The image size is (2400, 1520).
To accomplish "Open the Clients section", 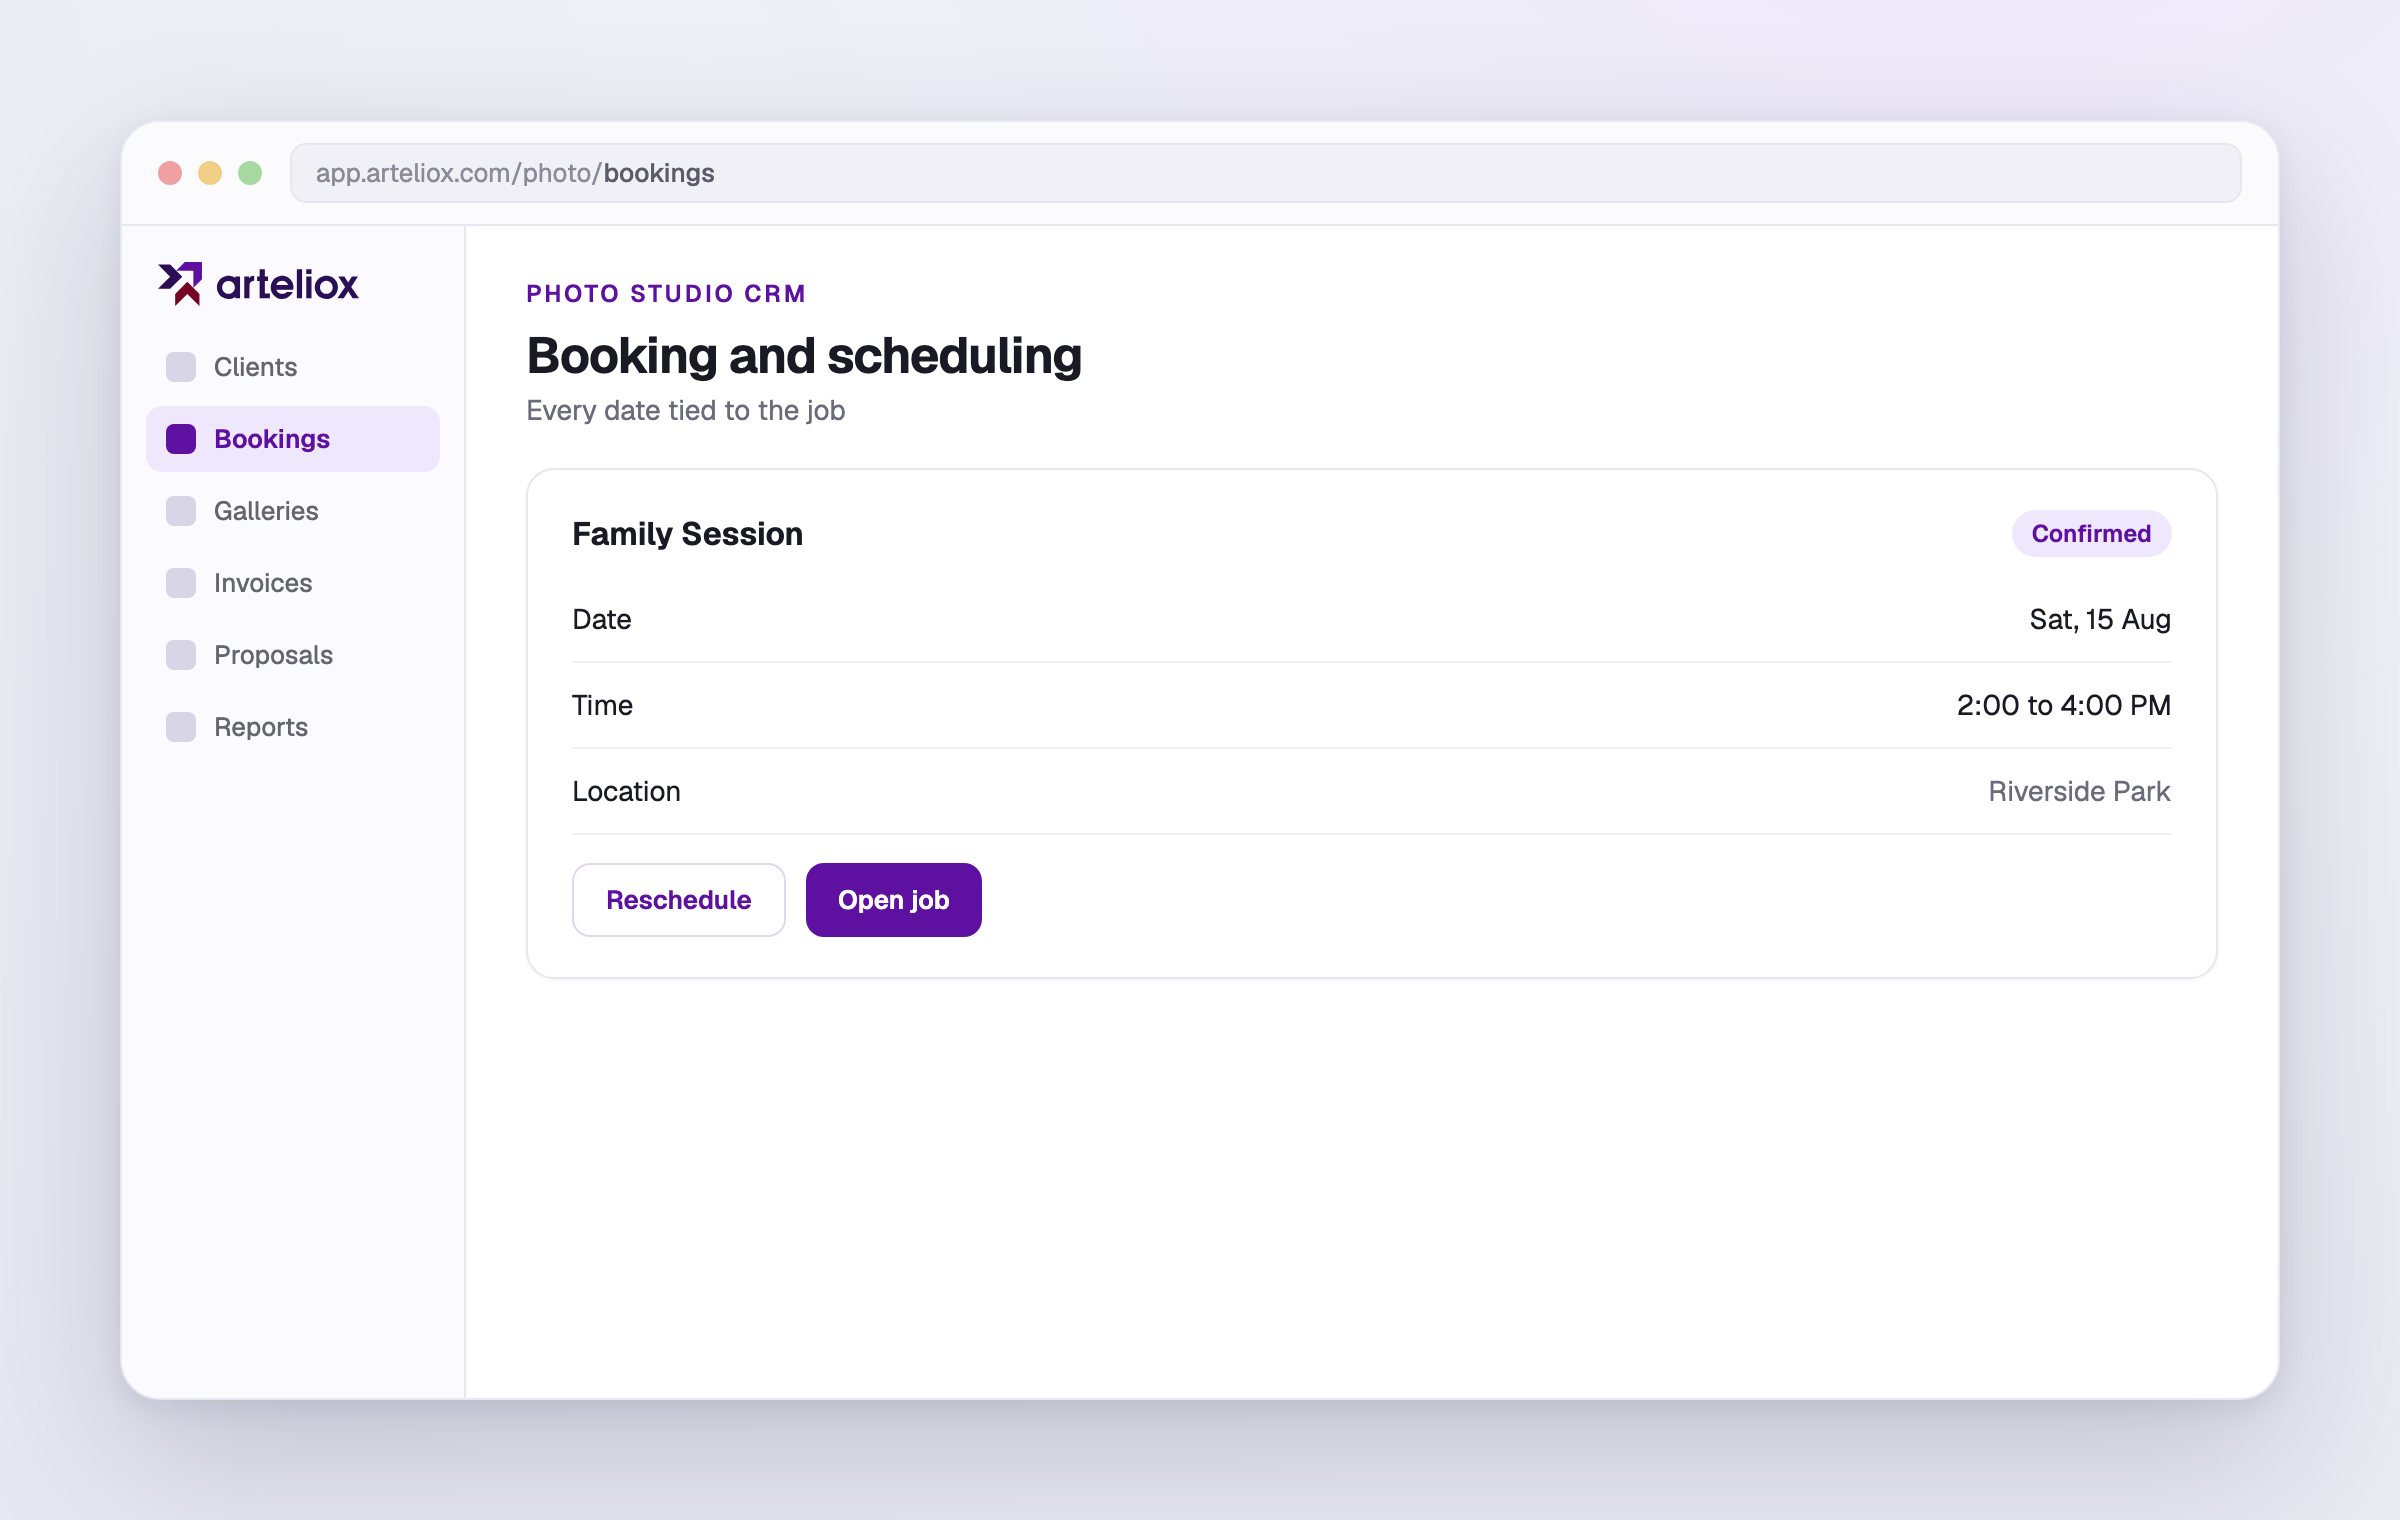I will (x=293, y=367).
